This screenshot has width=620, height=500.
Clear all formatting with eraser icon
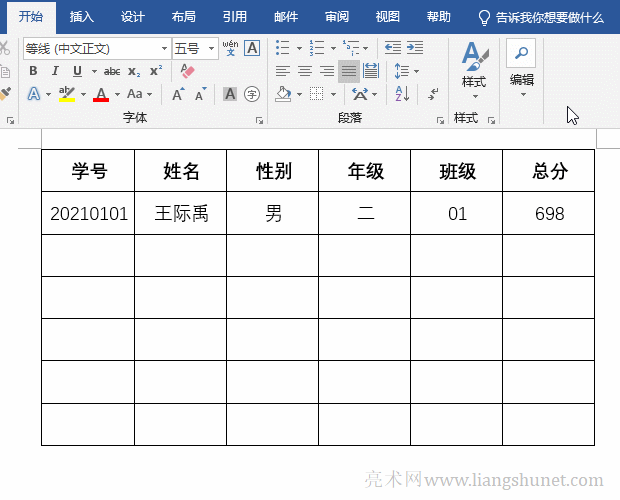187,71
